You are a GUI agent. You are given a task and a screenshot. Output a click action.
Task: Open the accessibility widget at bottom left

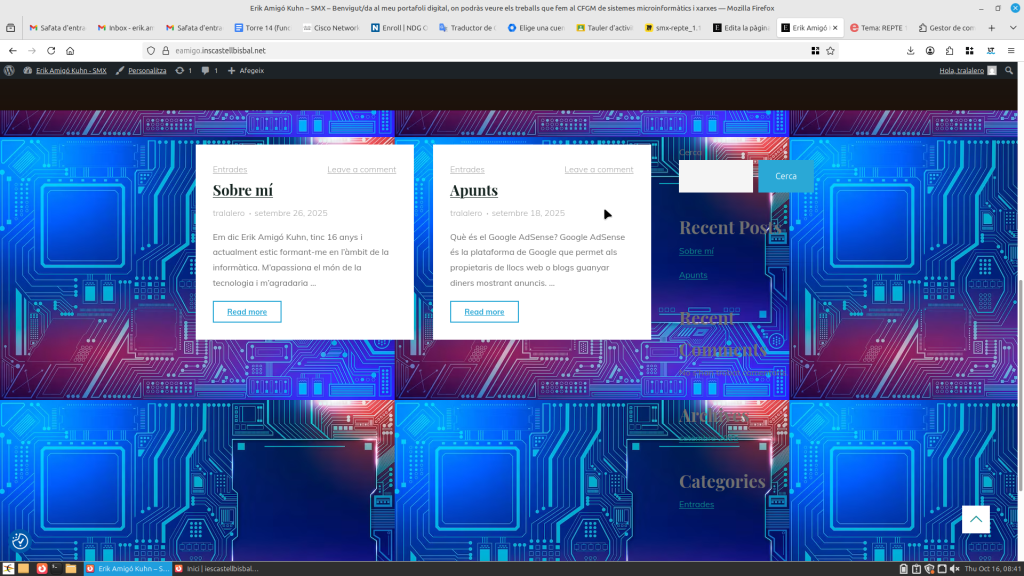(20, 541)
